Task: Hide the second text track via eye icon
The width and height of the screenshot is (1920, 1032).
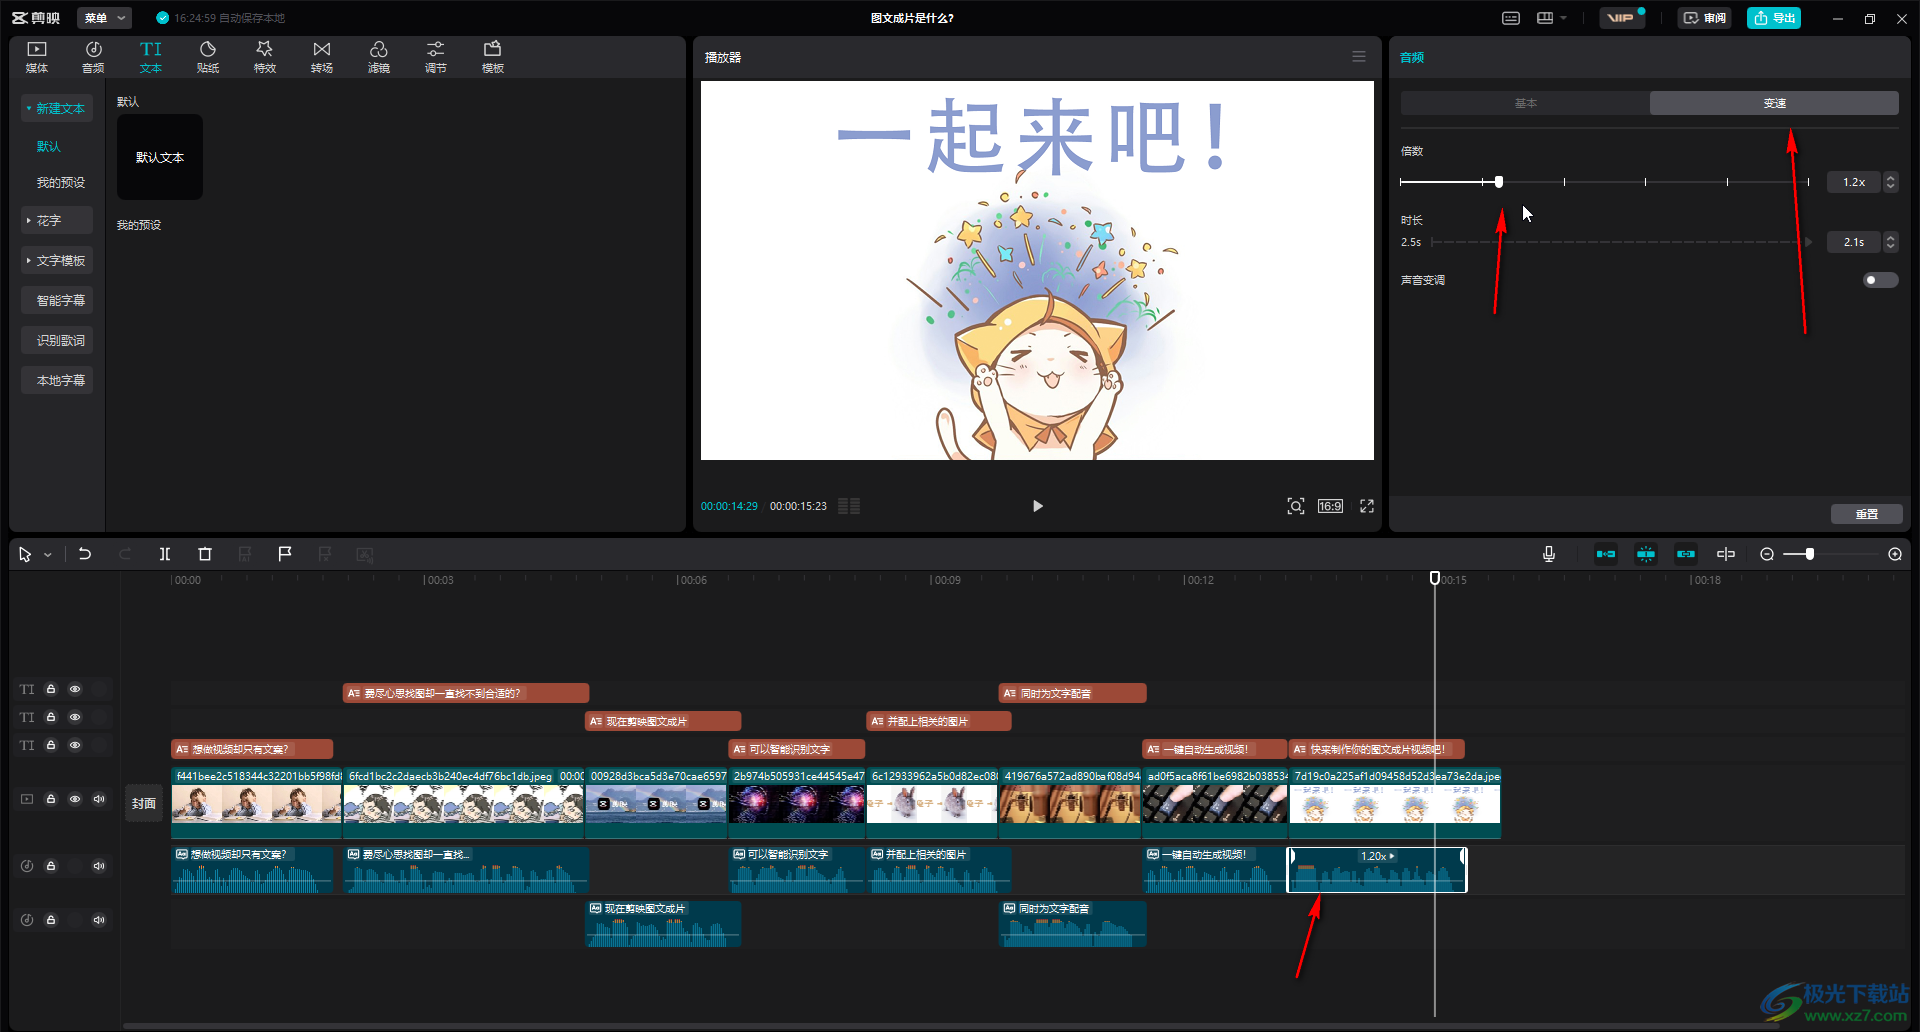Action: point(75,717)
